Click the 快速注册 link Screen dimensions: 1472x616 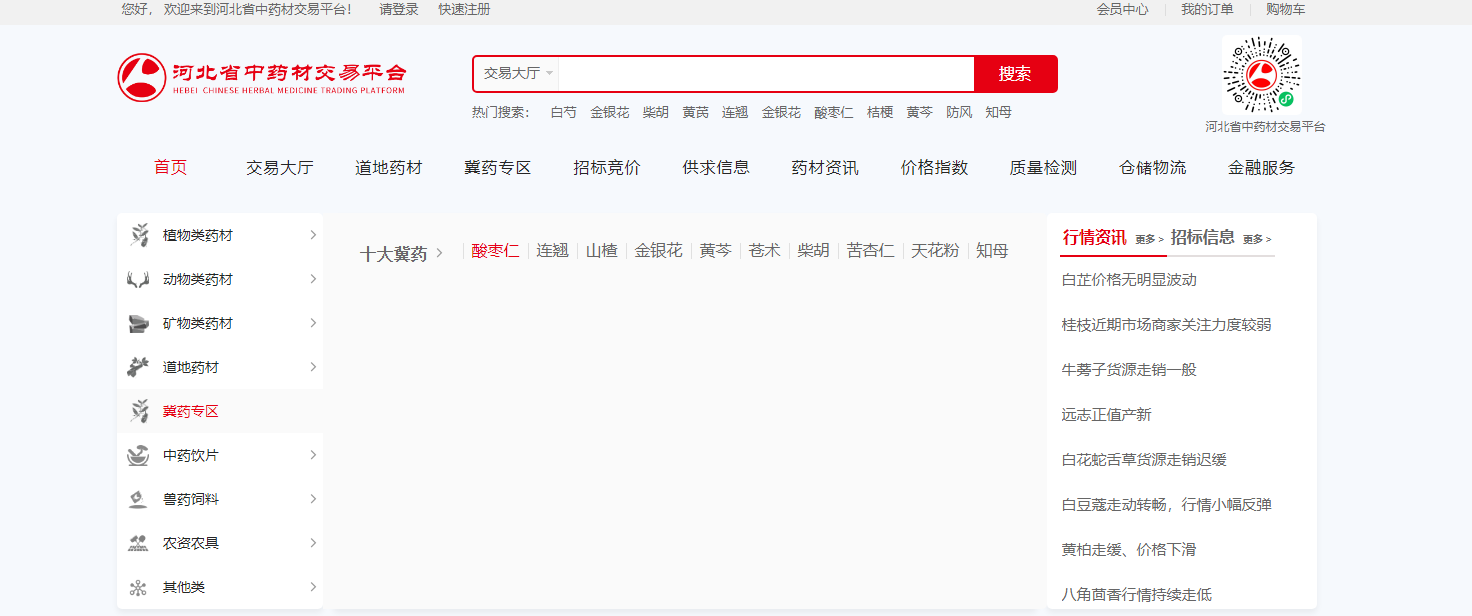pos(464,9)
